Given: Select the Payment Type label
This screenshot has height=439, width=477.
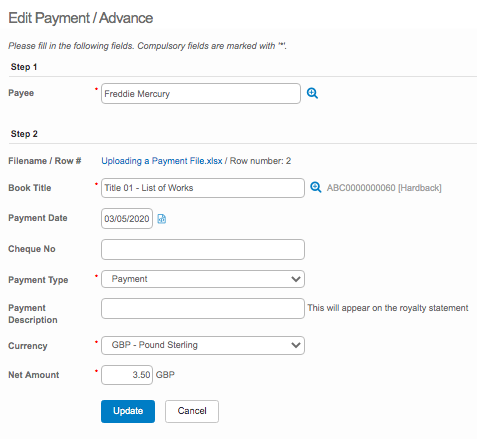Looking at the screenshot, I should point(38,280).
